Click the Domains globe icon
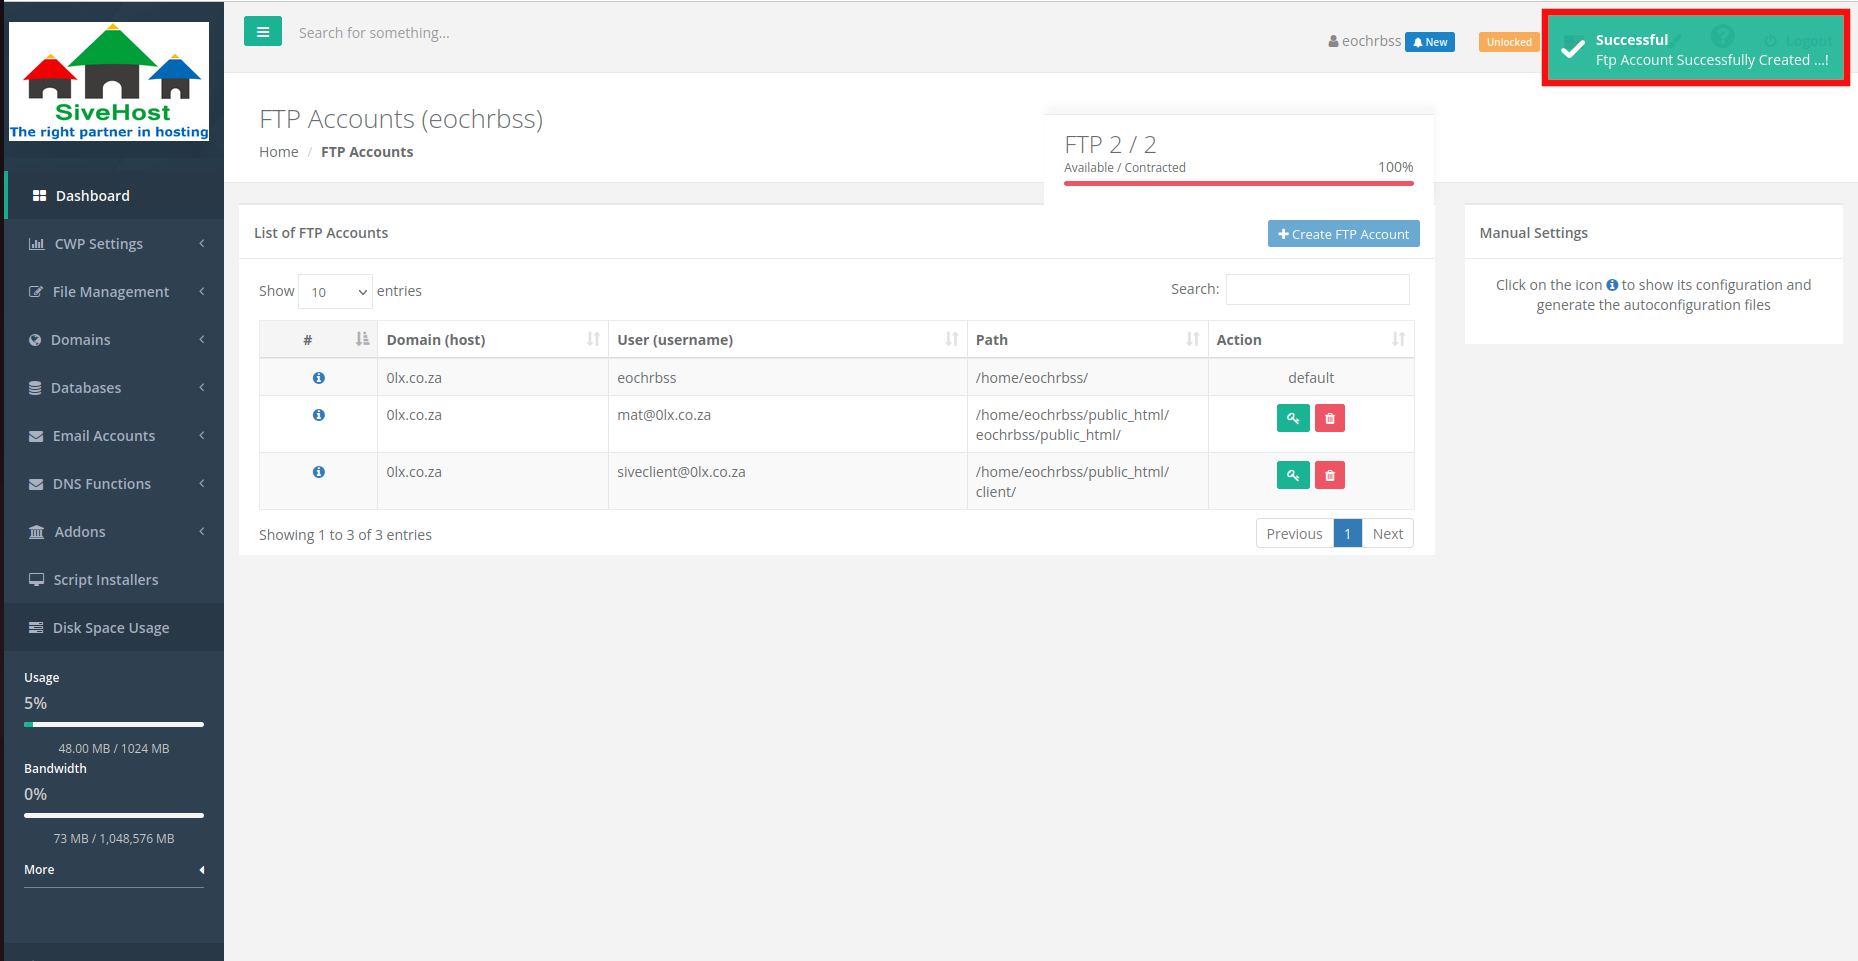Screen dimensions: 1858x961 click(x=35, y=340)
